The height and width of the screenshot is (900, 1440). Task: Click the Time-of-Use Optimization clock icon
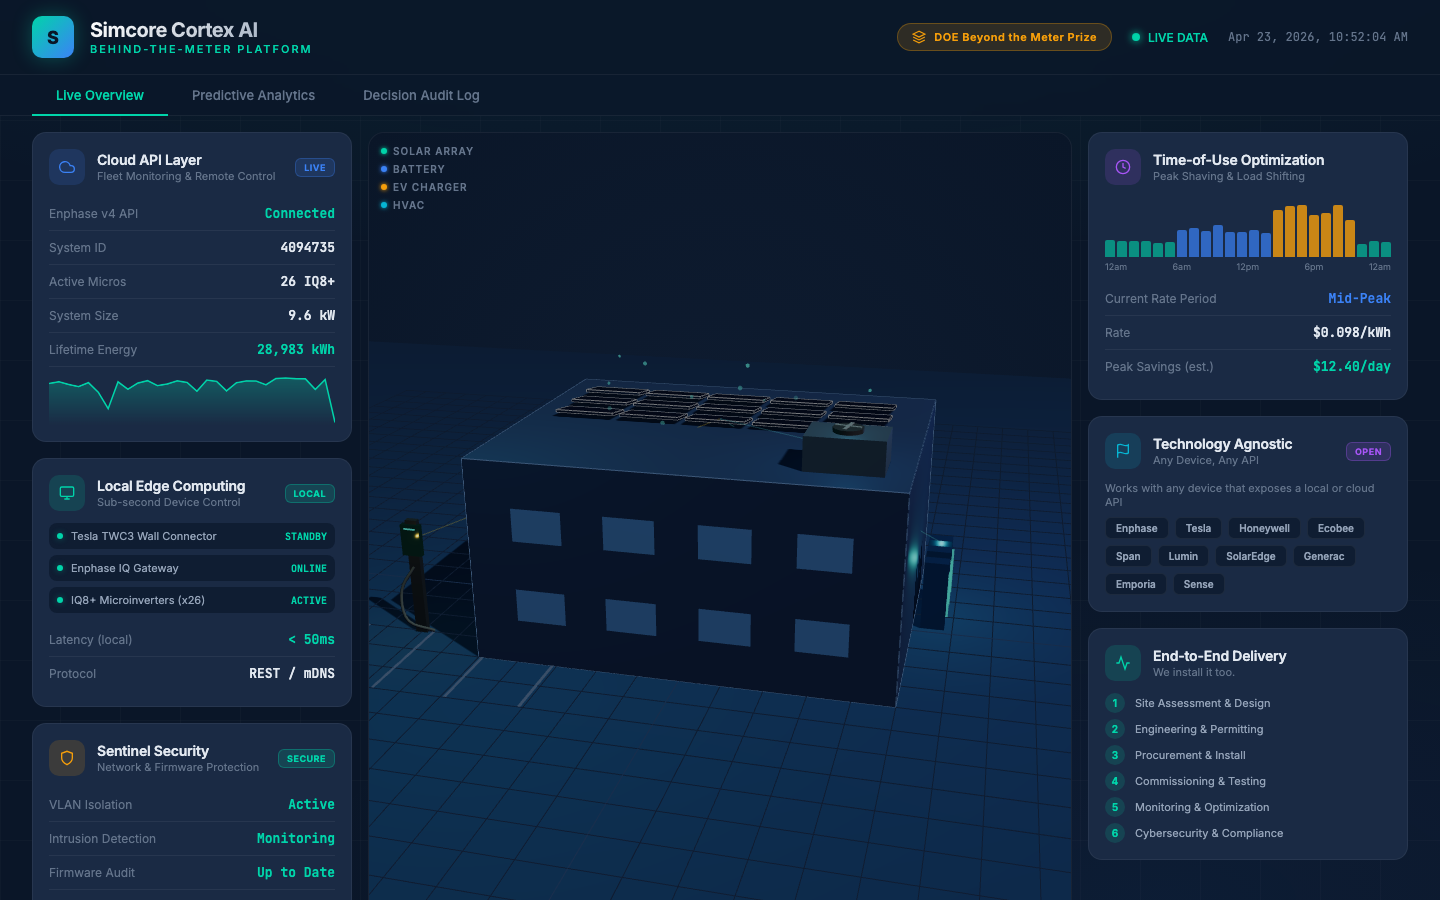tap(1121, 166)
